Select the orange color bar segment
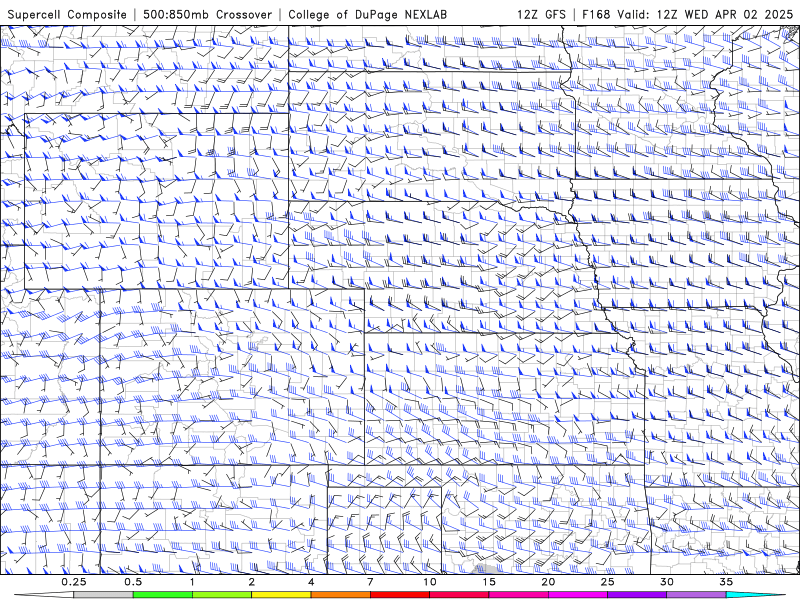This screenshot has width=800, height=600. 340,595
